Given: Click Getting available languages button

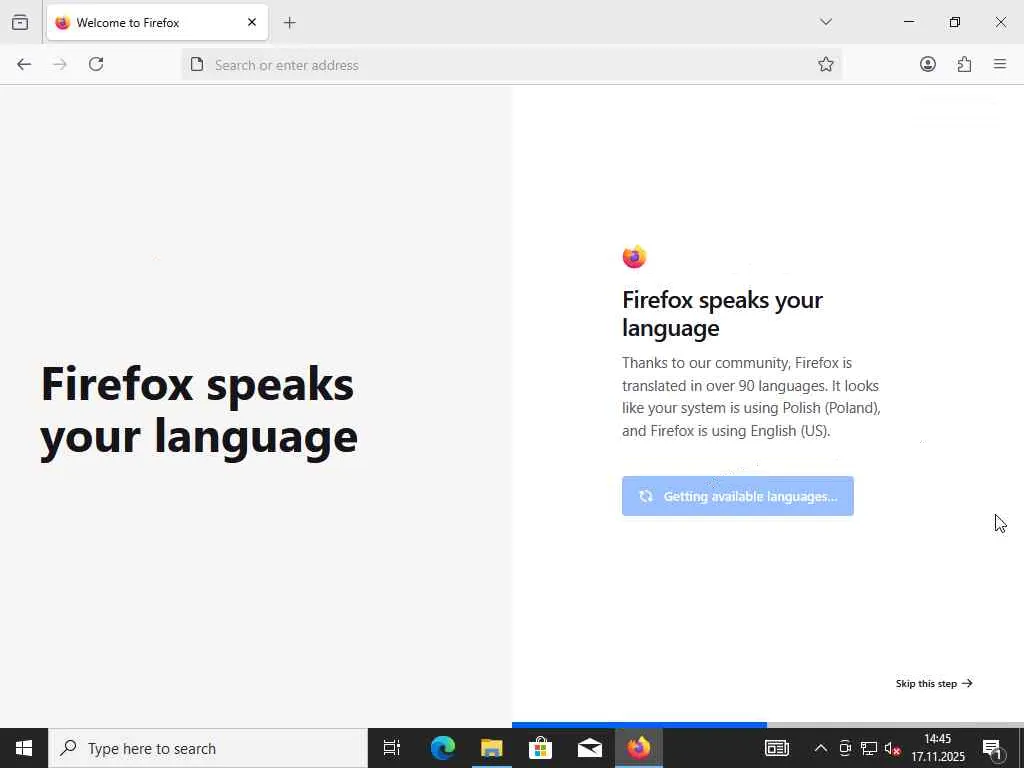Looking at the screenshot, I should (737, 496).
